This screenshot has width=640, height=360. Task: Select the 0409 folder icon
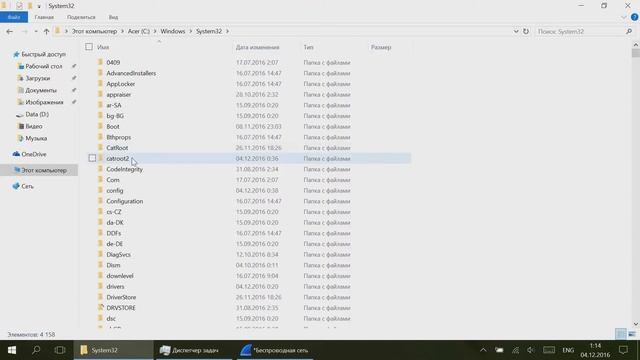point(100,62)
